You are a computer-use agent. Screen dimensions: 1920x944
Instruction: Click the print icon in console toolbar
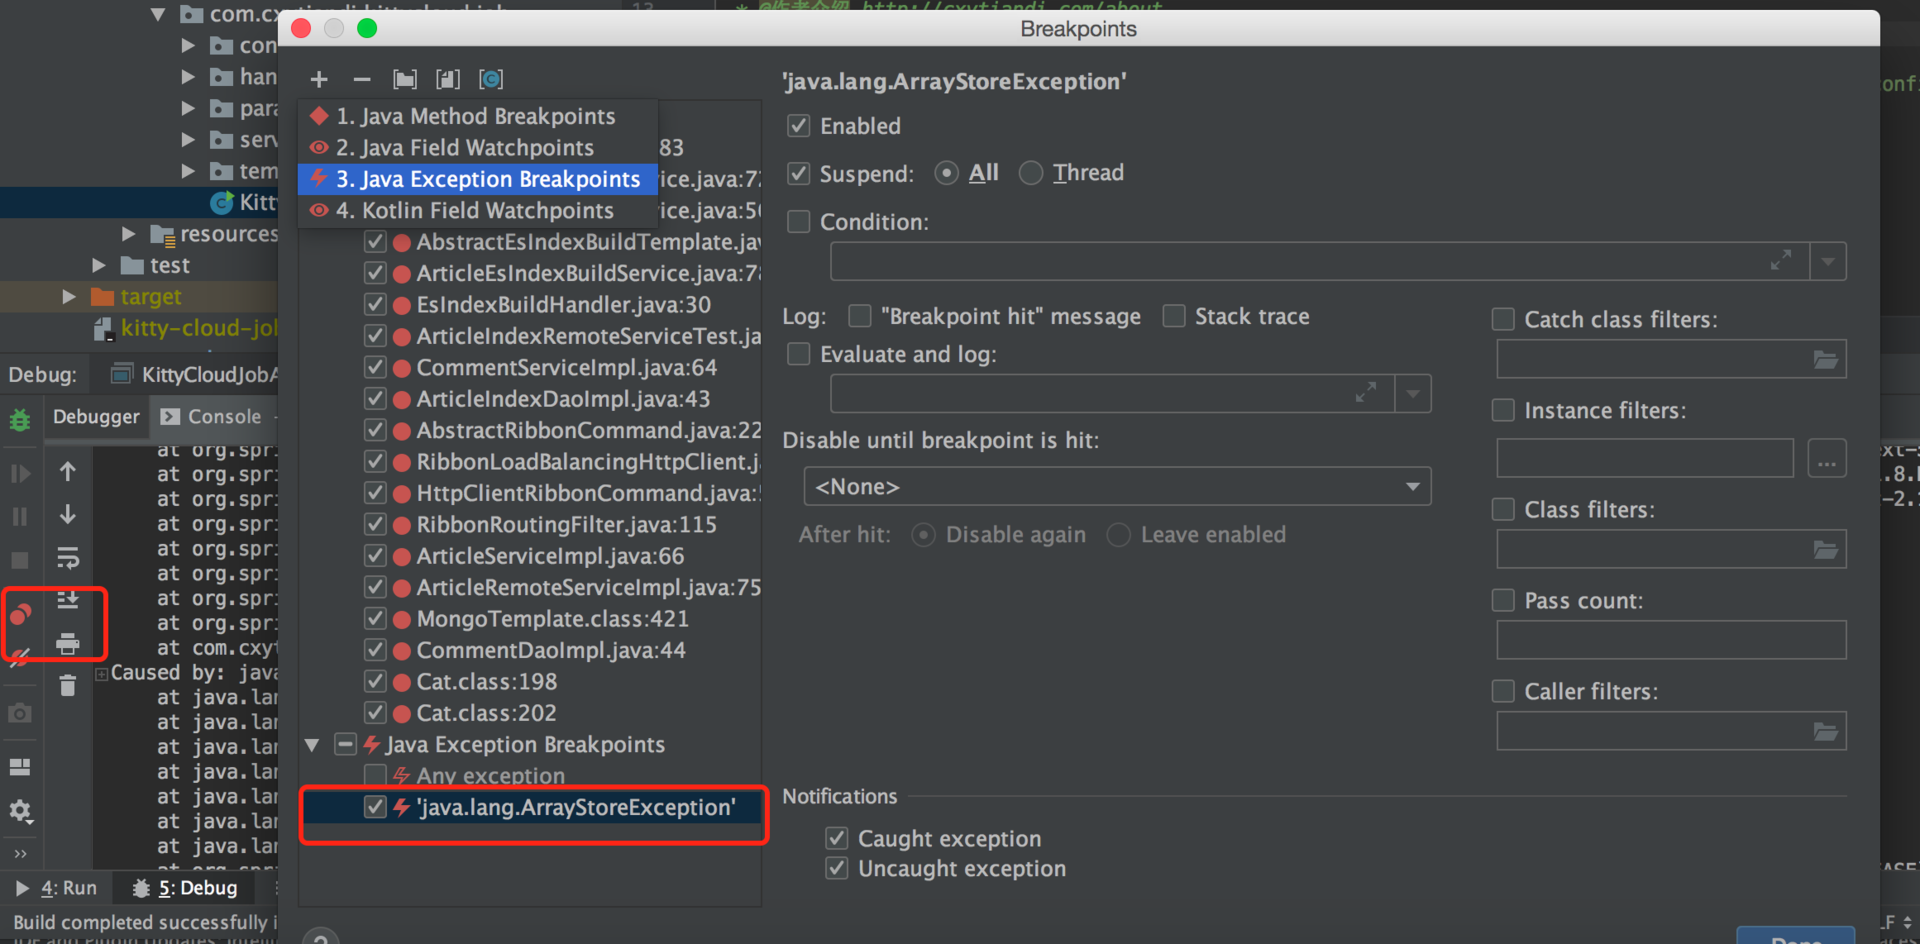(68, 643)
